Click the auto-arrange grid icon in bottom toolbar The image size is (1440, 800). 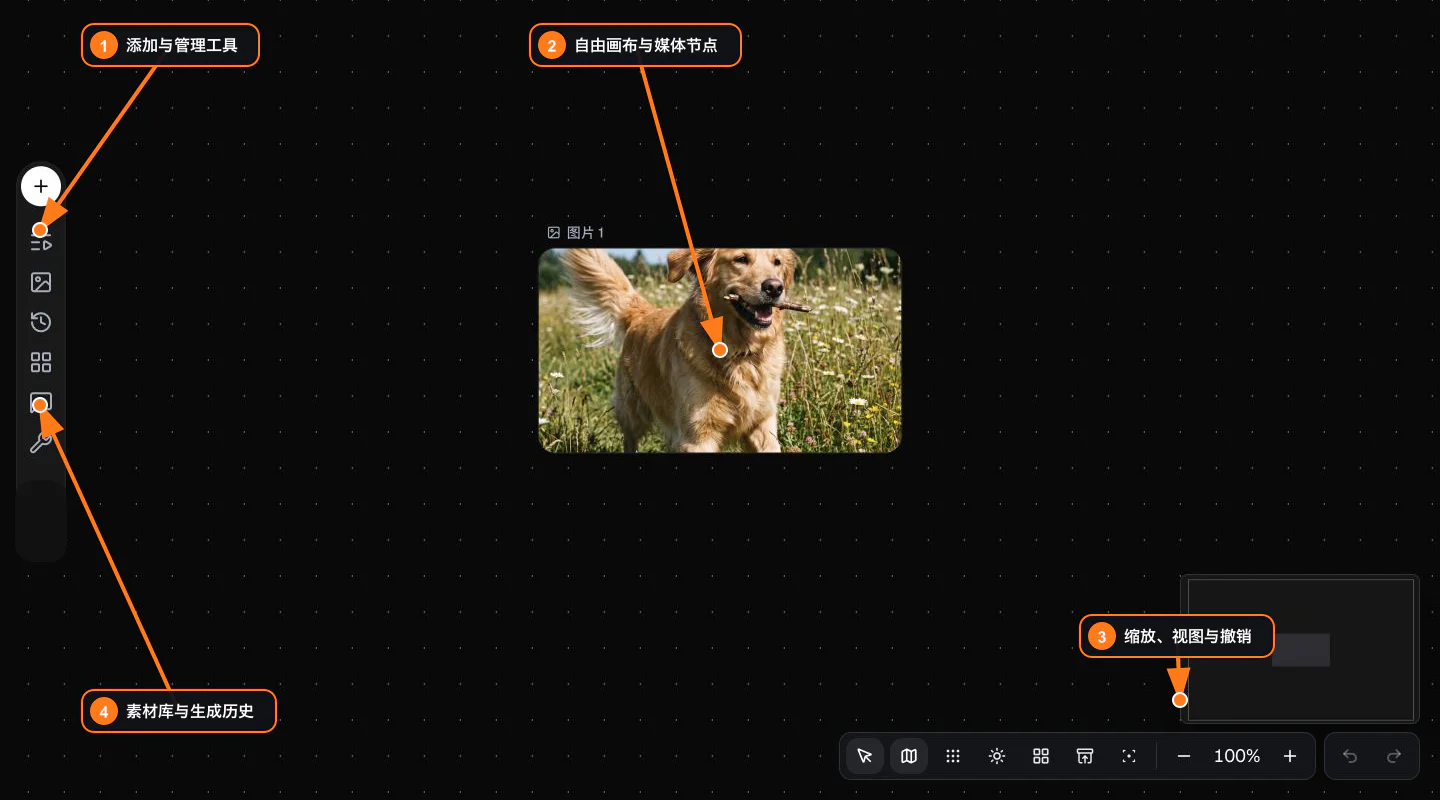(x=1041, y=756)
